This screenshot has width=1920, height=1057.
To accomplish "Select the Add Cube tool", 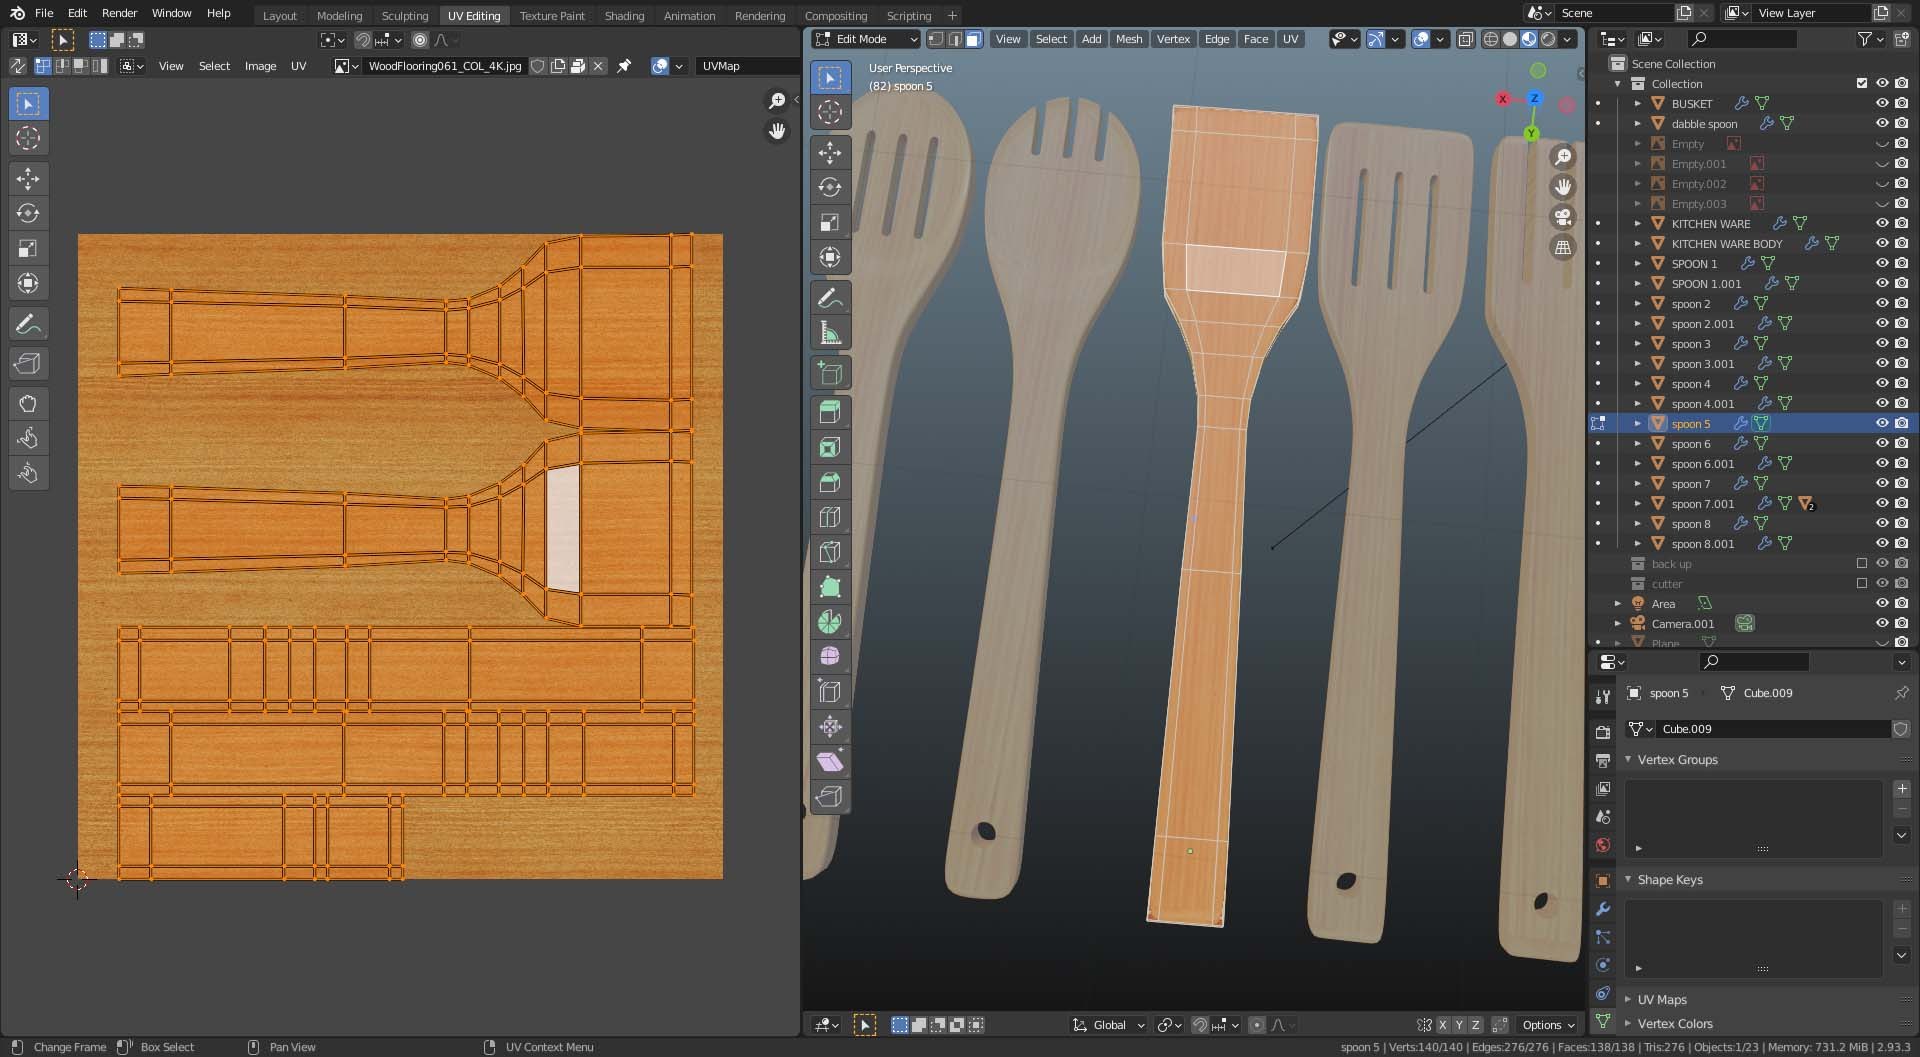I will click(x=830, y=373).
